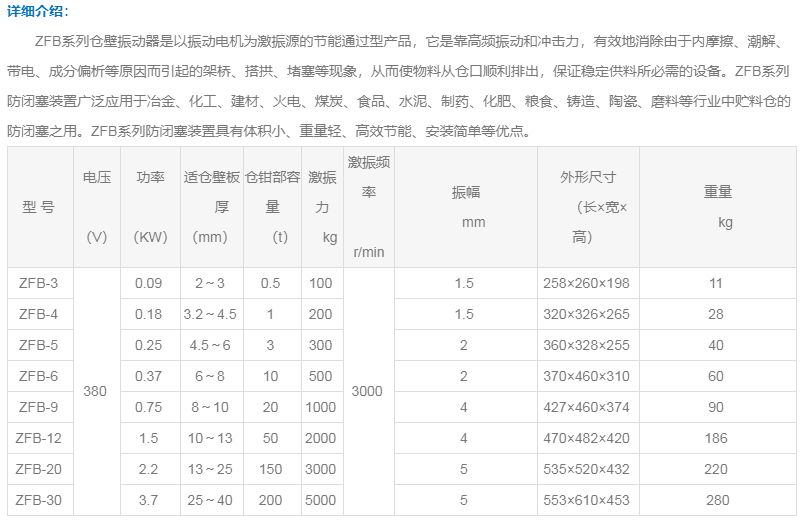
Task: Click the ZFB-12 model name
Action: pos(39,438)
